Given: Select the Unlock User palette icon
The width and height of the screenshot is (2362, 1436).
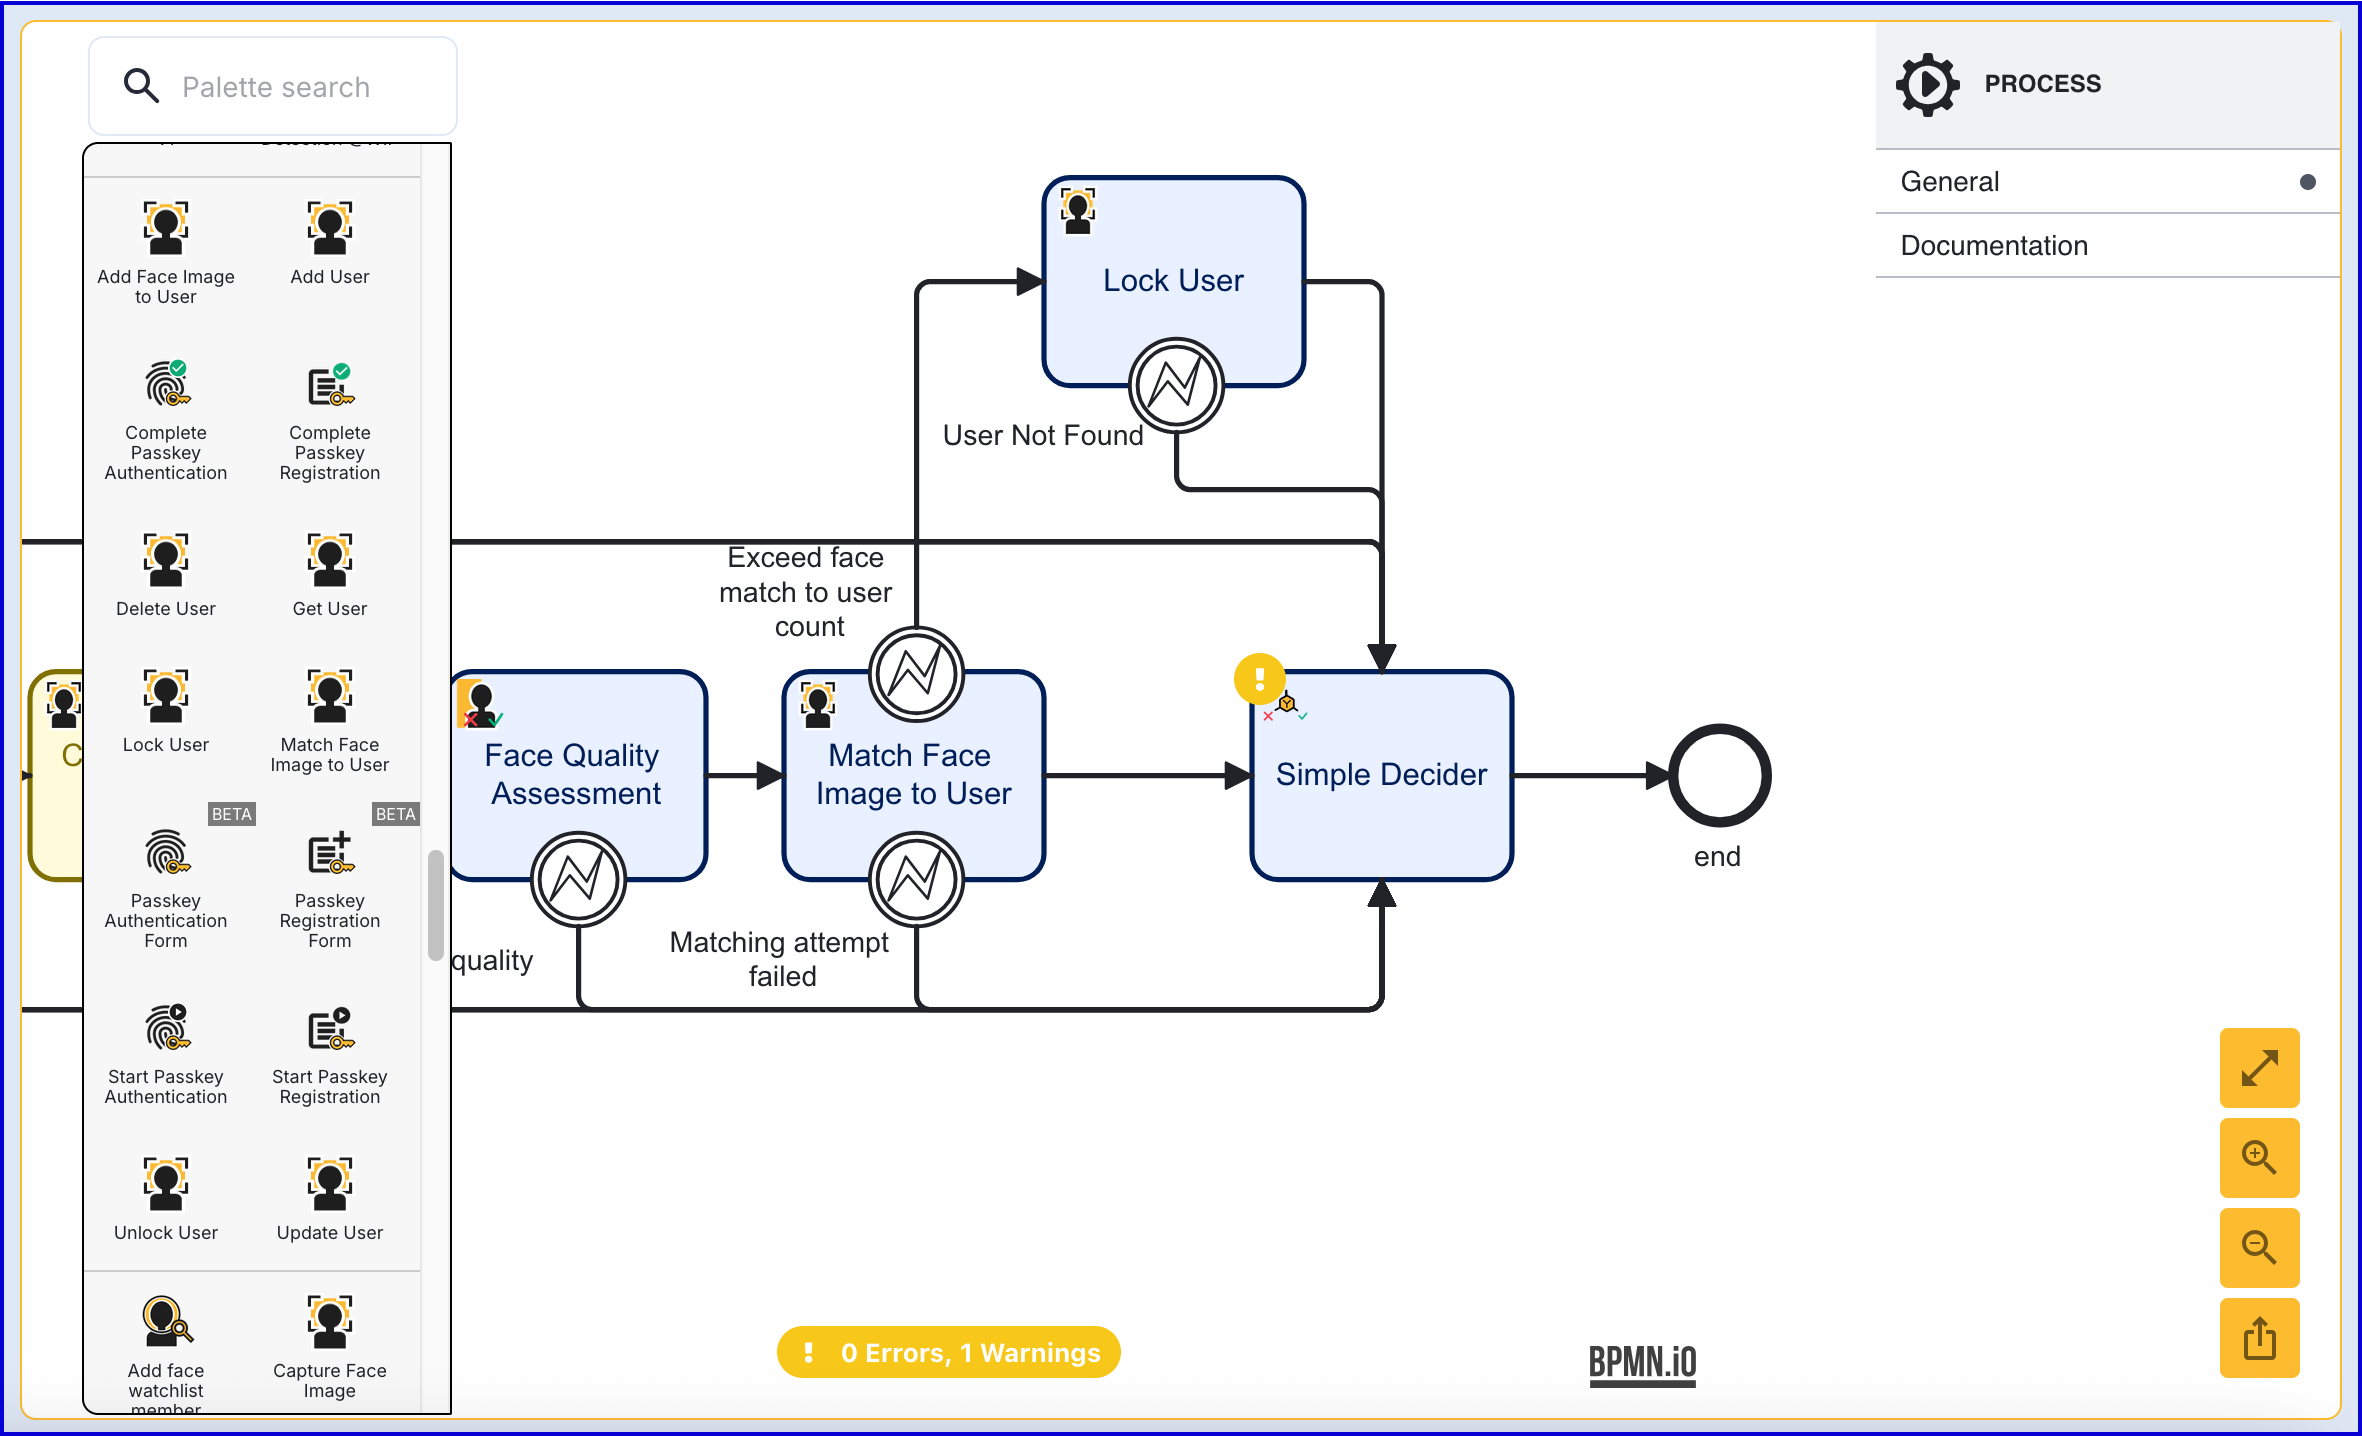Looking at the screenshot, I should tap(166, 1185).
